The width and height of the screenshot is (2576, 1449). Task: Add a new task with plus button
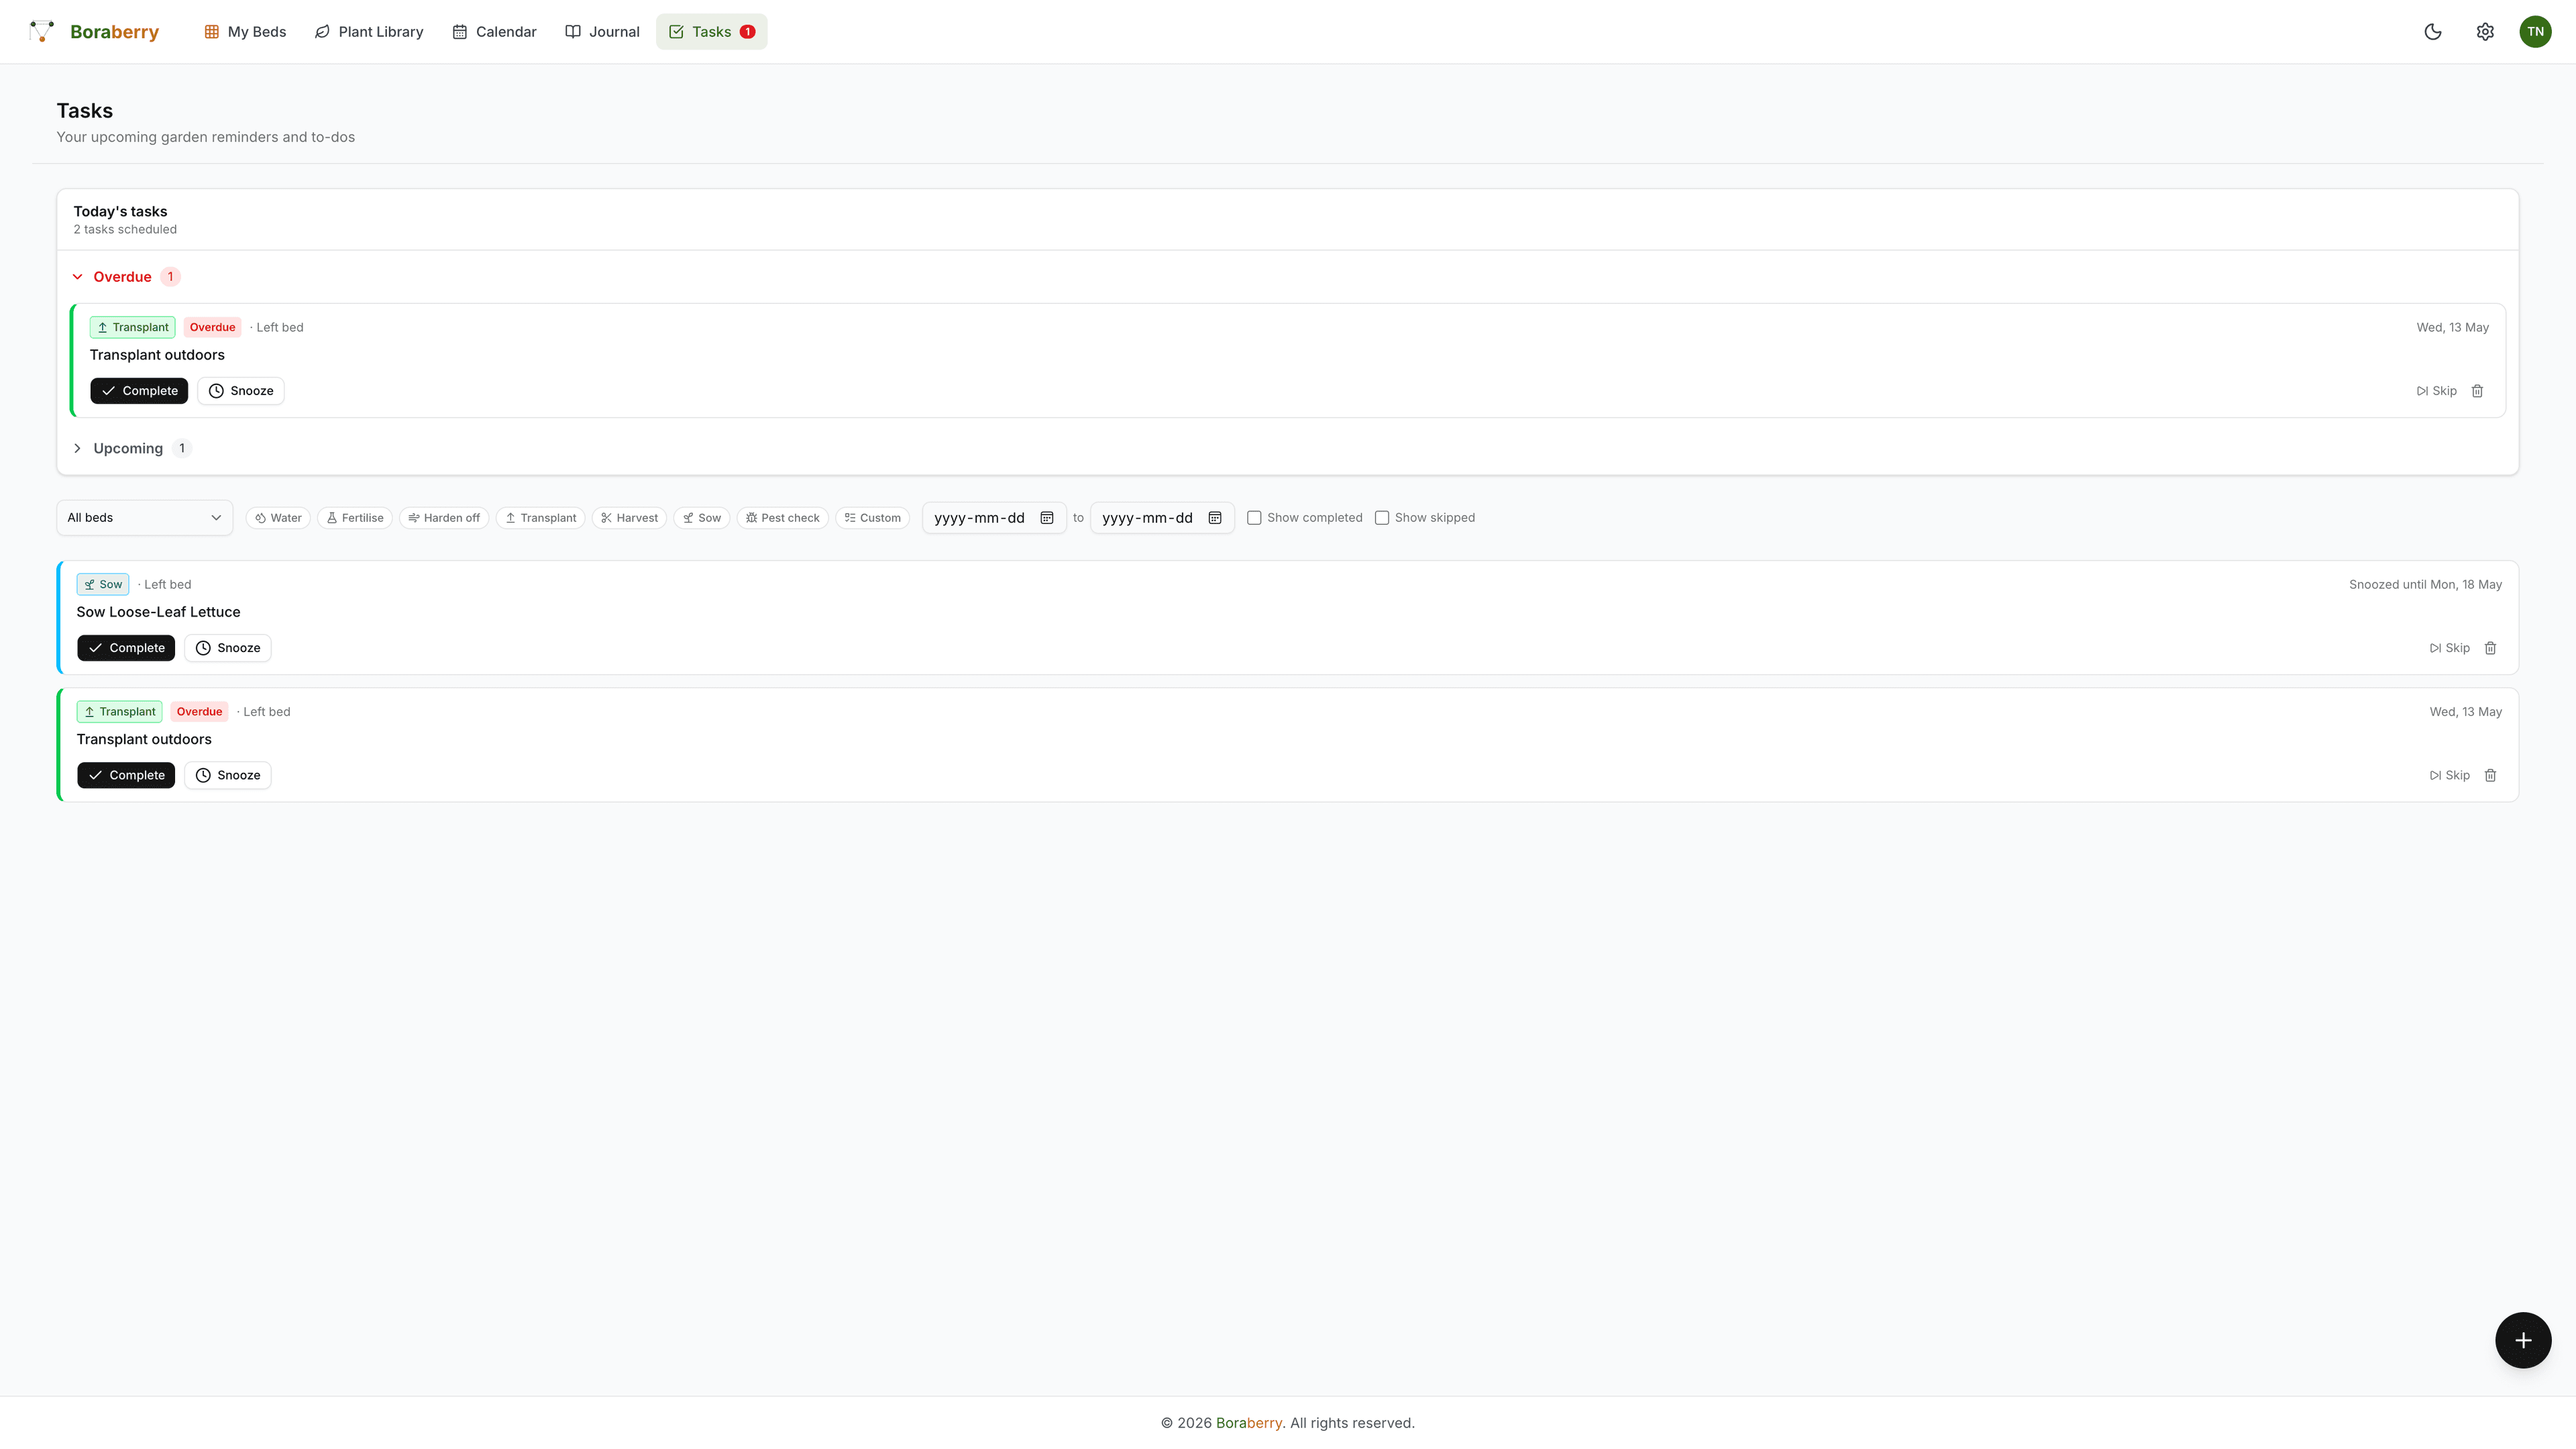click(x=2523, y=1340)
